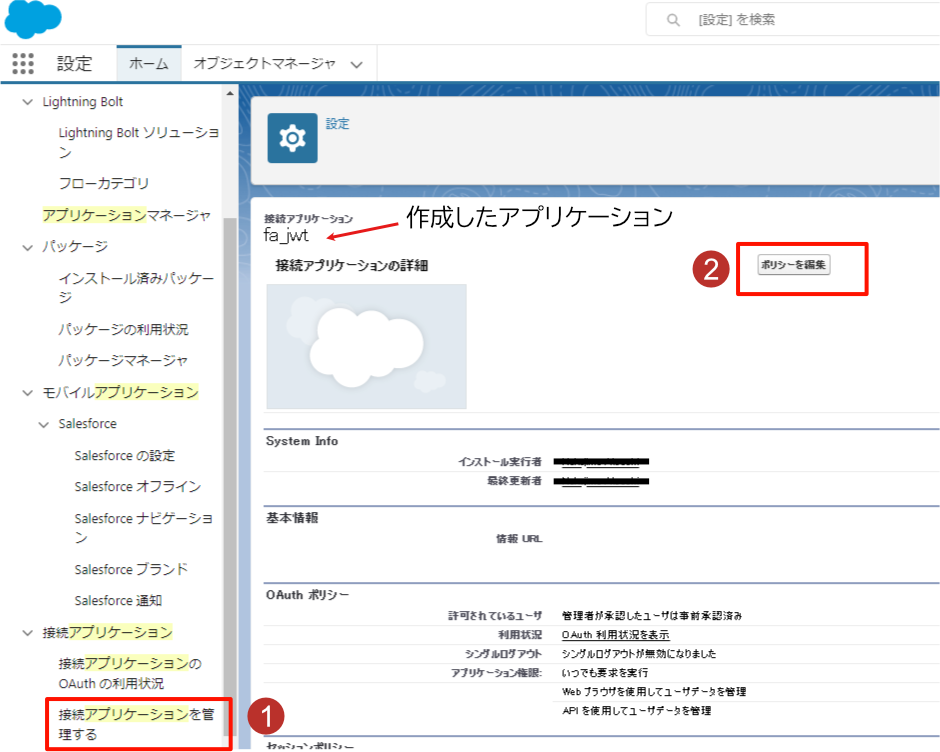The image size is (940, 752).
Task: Click the connected app cloud logo image
Action: coord(366,346)
